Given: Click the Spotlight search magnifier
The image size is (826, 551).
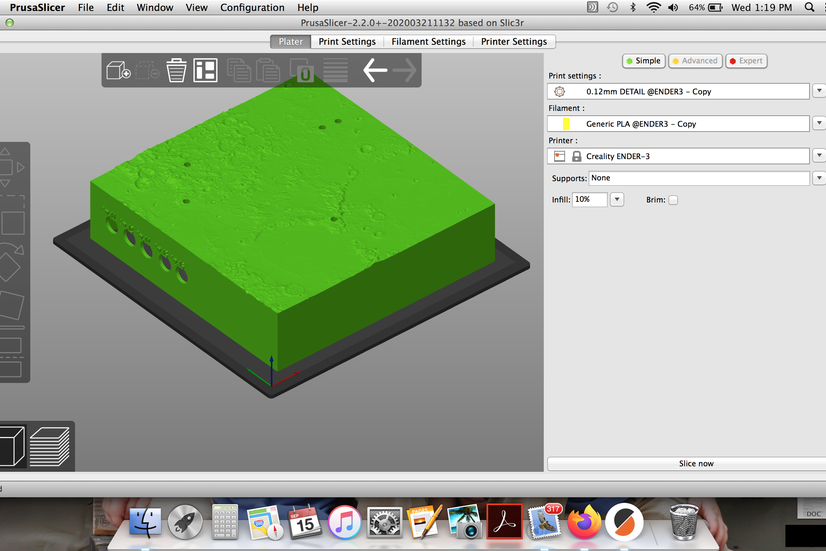Looking at the screenshot, I should (x=809, y=7).
